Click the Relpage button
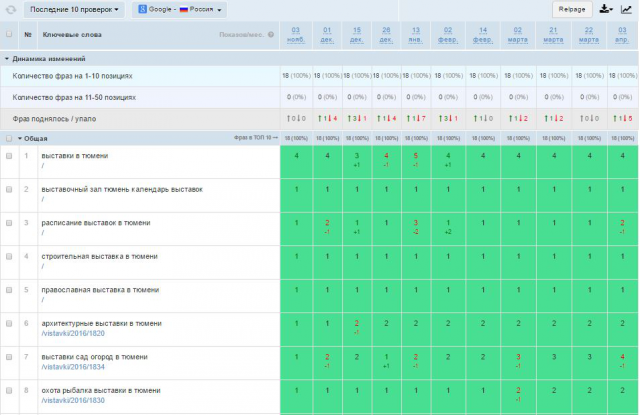This screenshot has width=640, height=415. (572, 9)
